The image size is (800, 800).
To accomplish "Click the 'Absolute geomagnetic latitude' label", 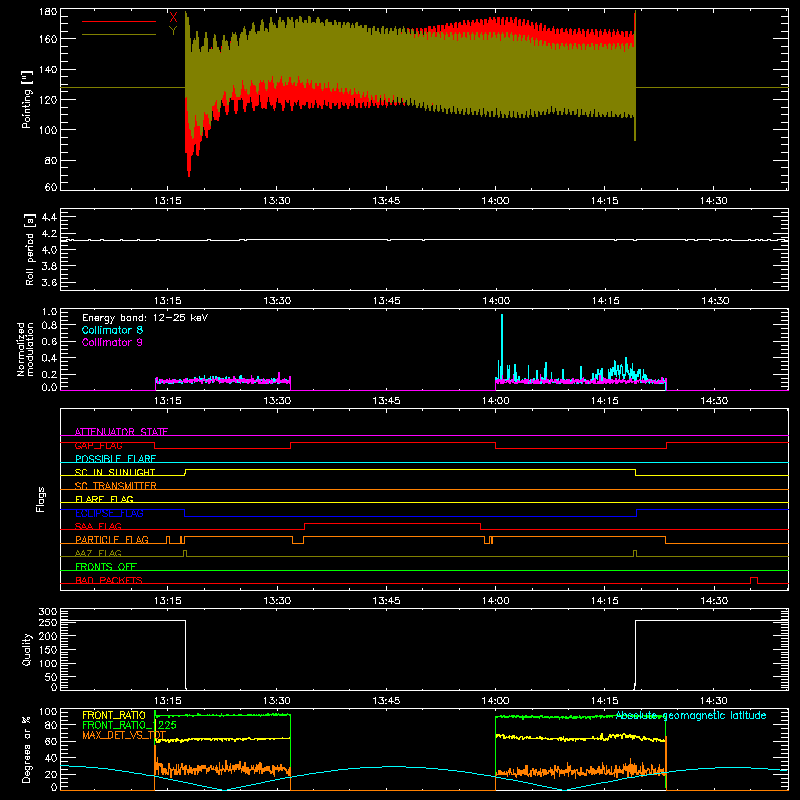I will coord(691,715).
